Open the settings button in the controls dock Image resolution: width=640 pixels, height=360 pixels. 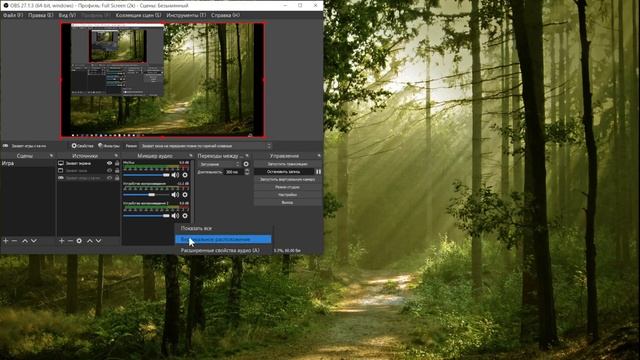pos(287,195)
